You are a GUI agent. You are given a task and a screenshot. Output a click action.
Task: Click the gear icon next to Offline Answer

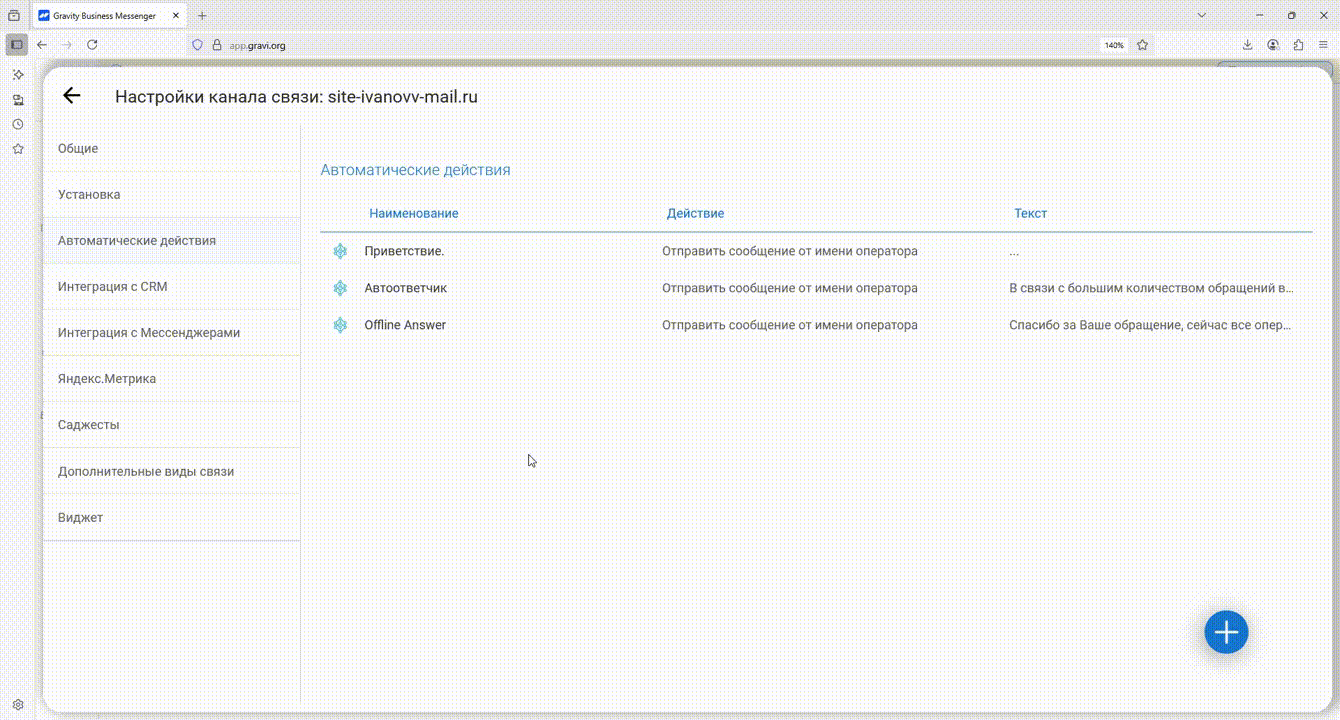coord(340,325)
